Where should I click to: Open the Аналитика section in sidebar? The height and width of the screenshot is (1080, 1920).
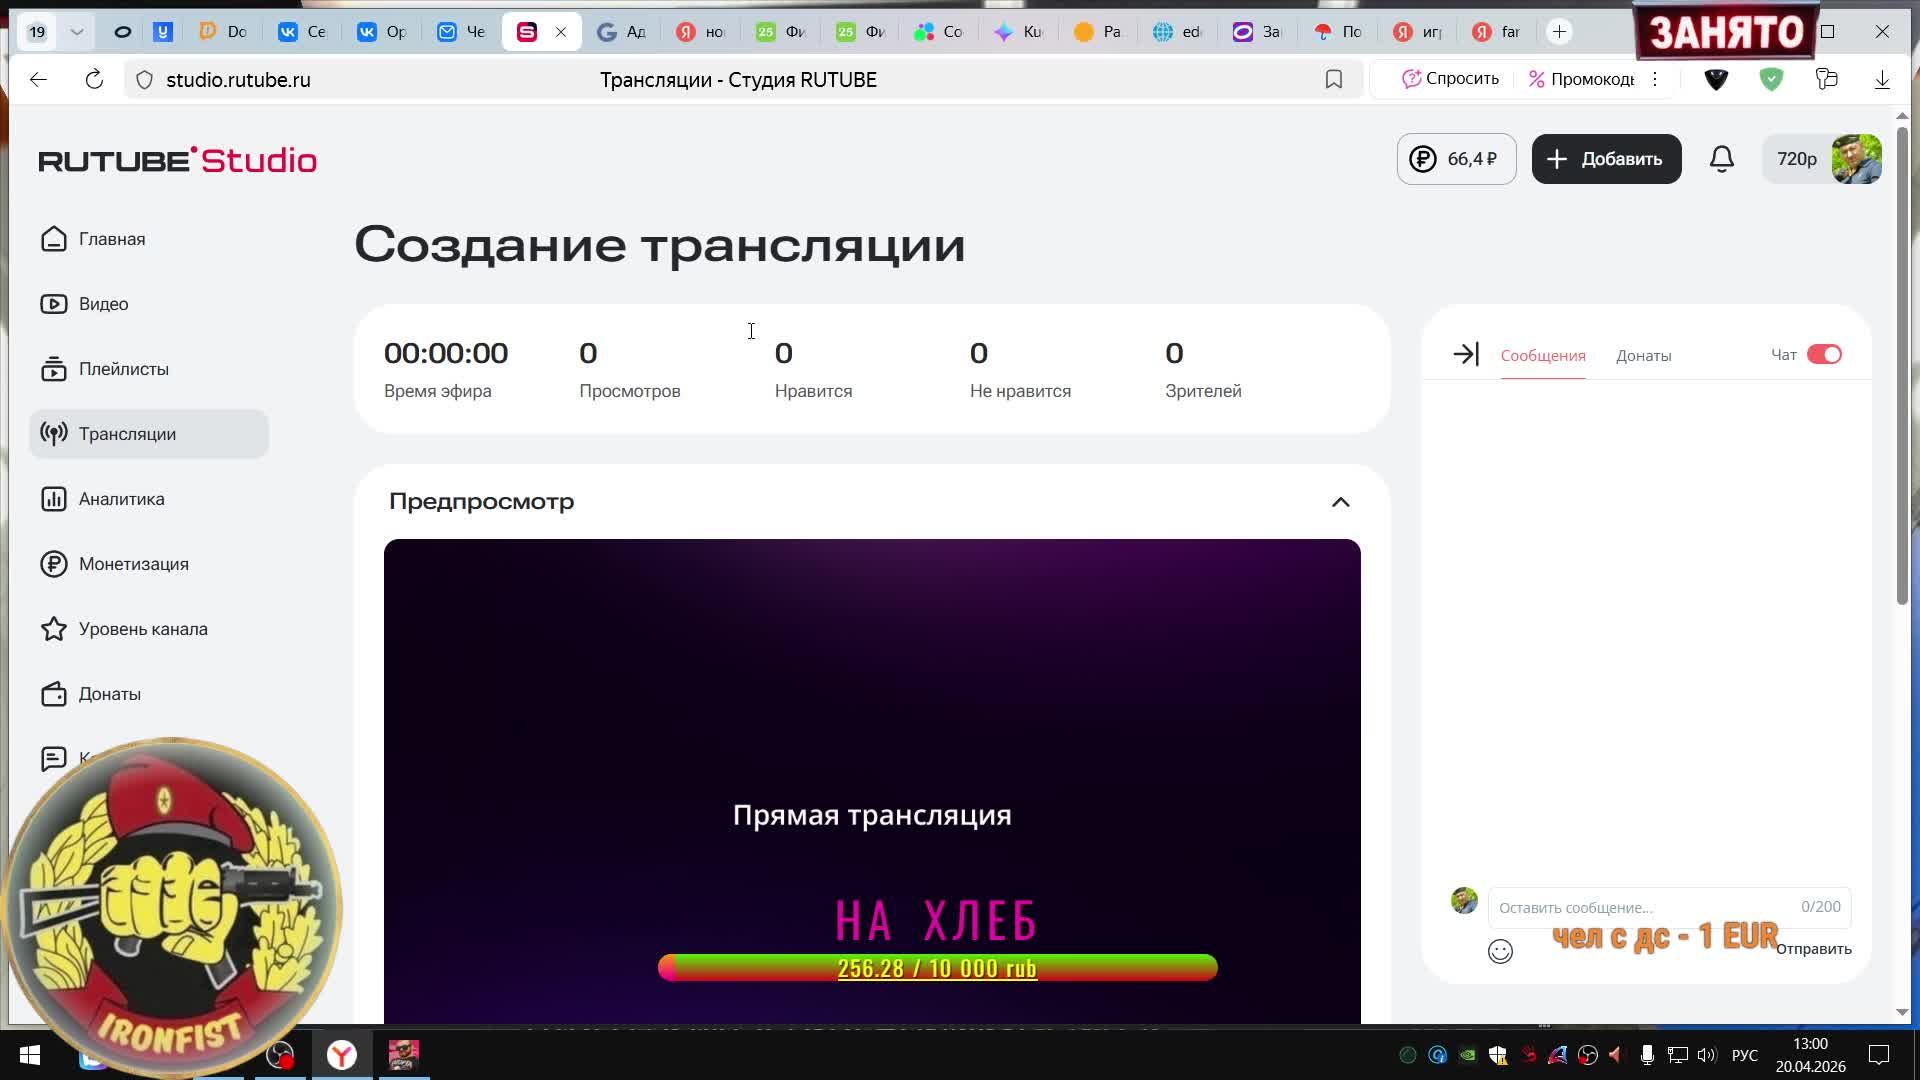tap(120, 499)
